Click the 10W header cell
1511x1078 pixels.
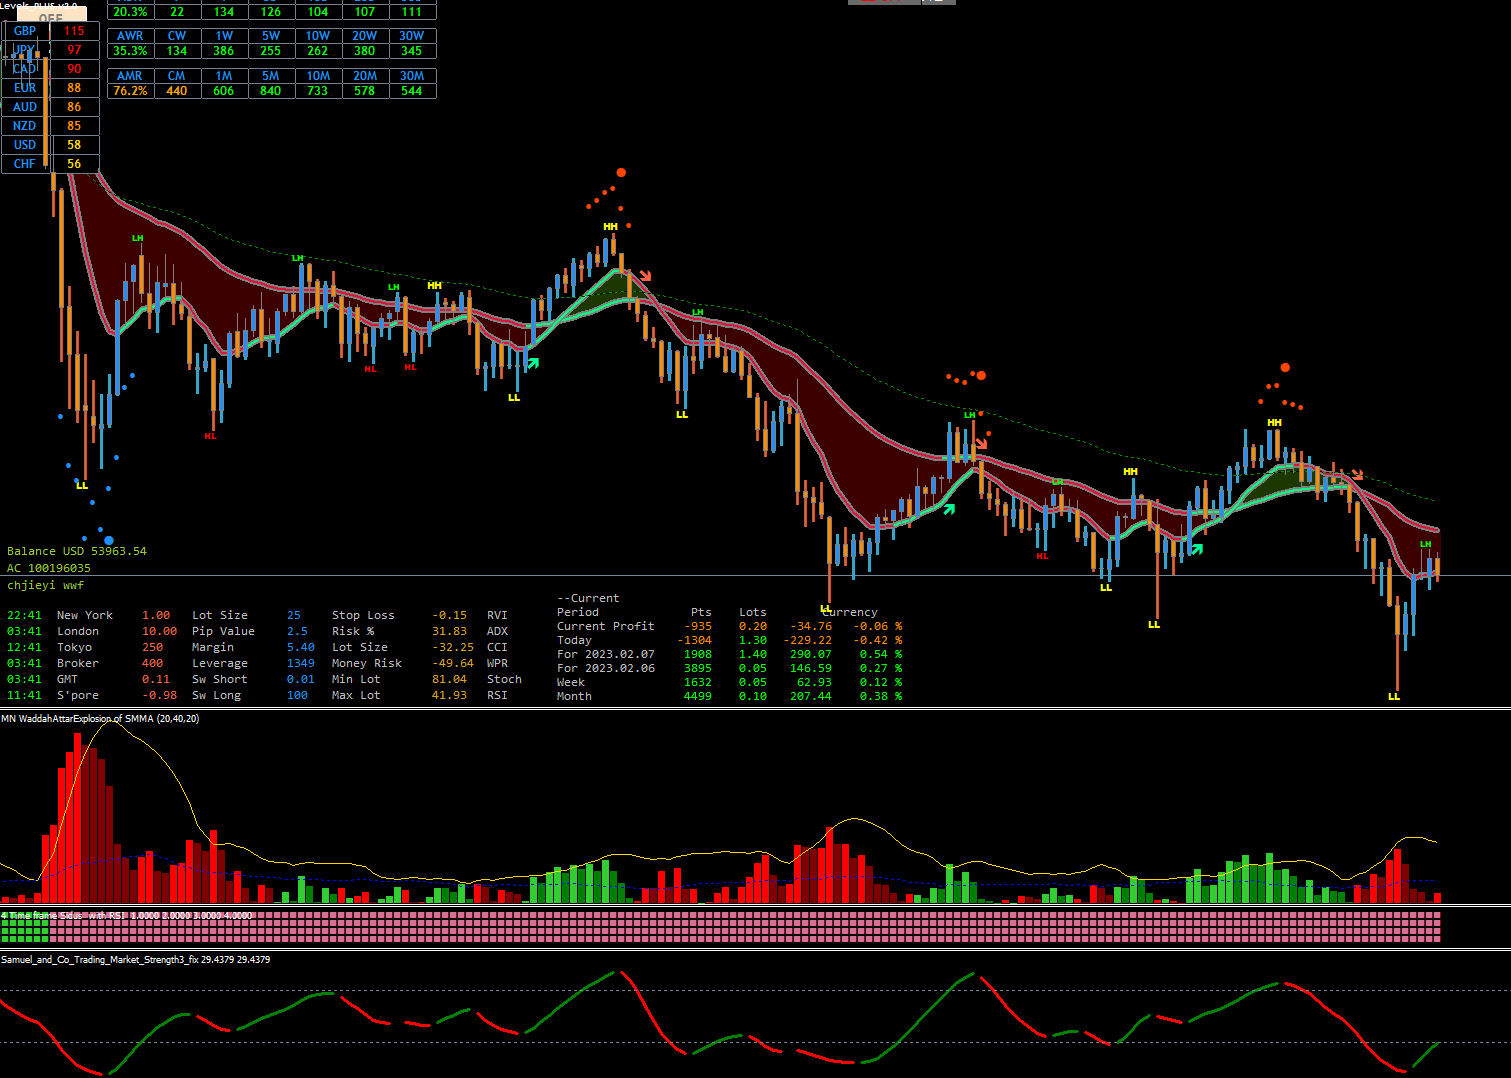coord(318,36)
